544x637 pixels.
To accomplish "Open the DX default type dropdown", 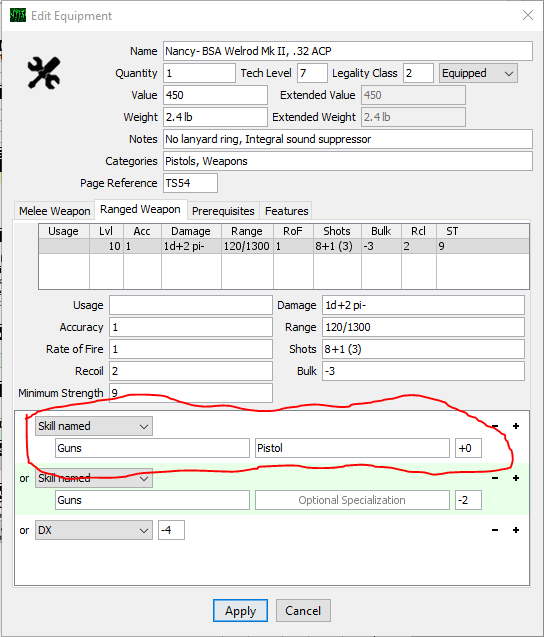I will click(94, 530).
